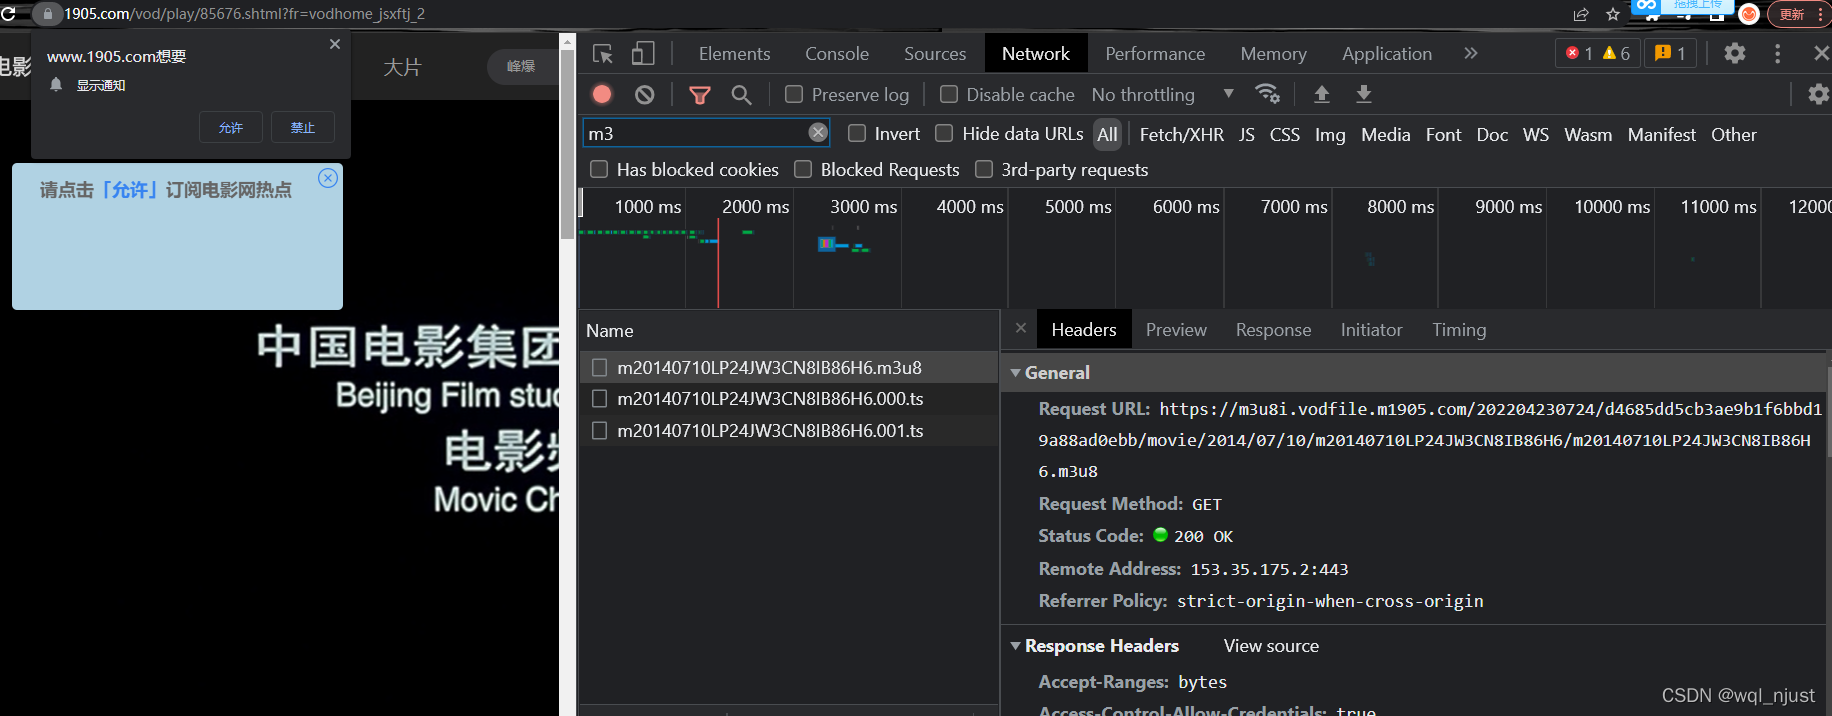
Task: Clear the m3 filter text
Action: [818, 132]
